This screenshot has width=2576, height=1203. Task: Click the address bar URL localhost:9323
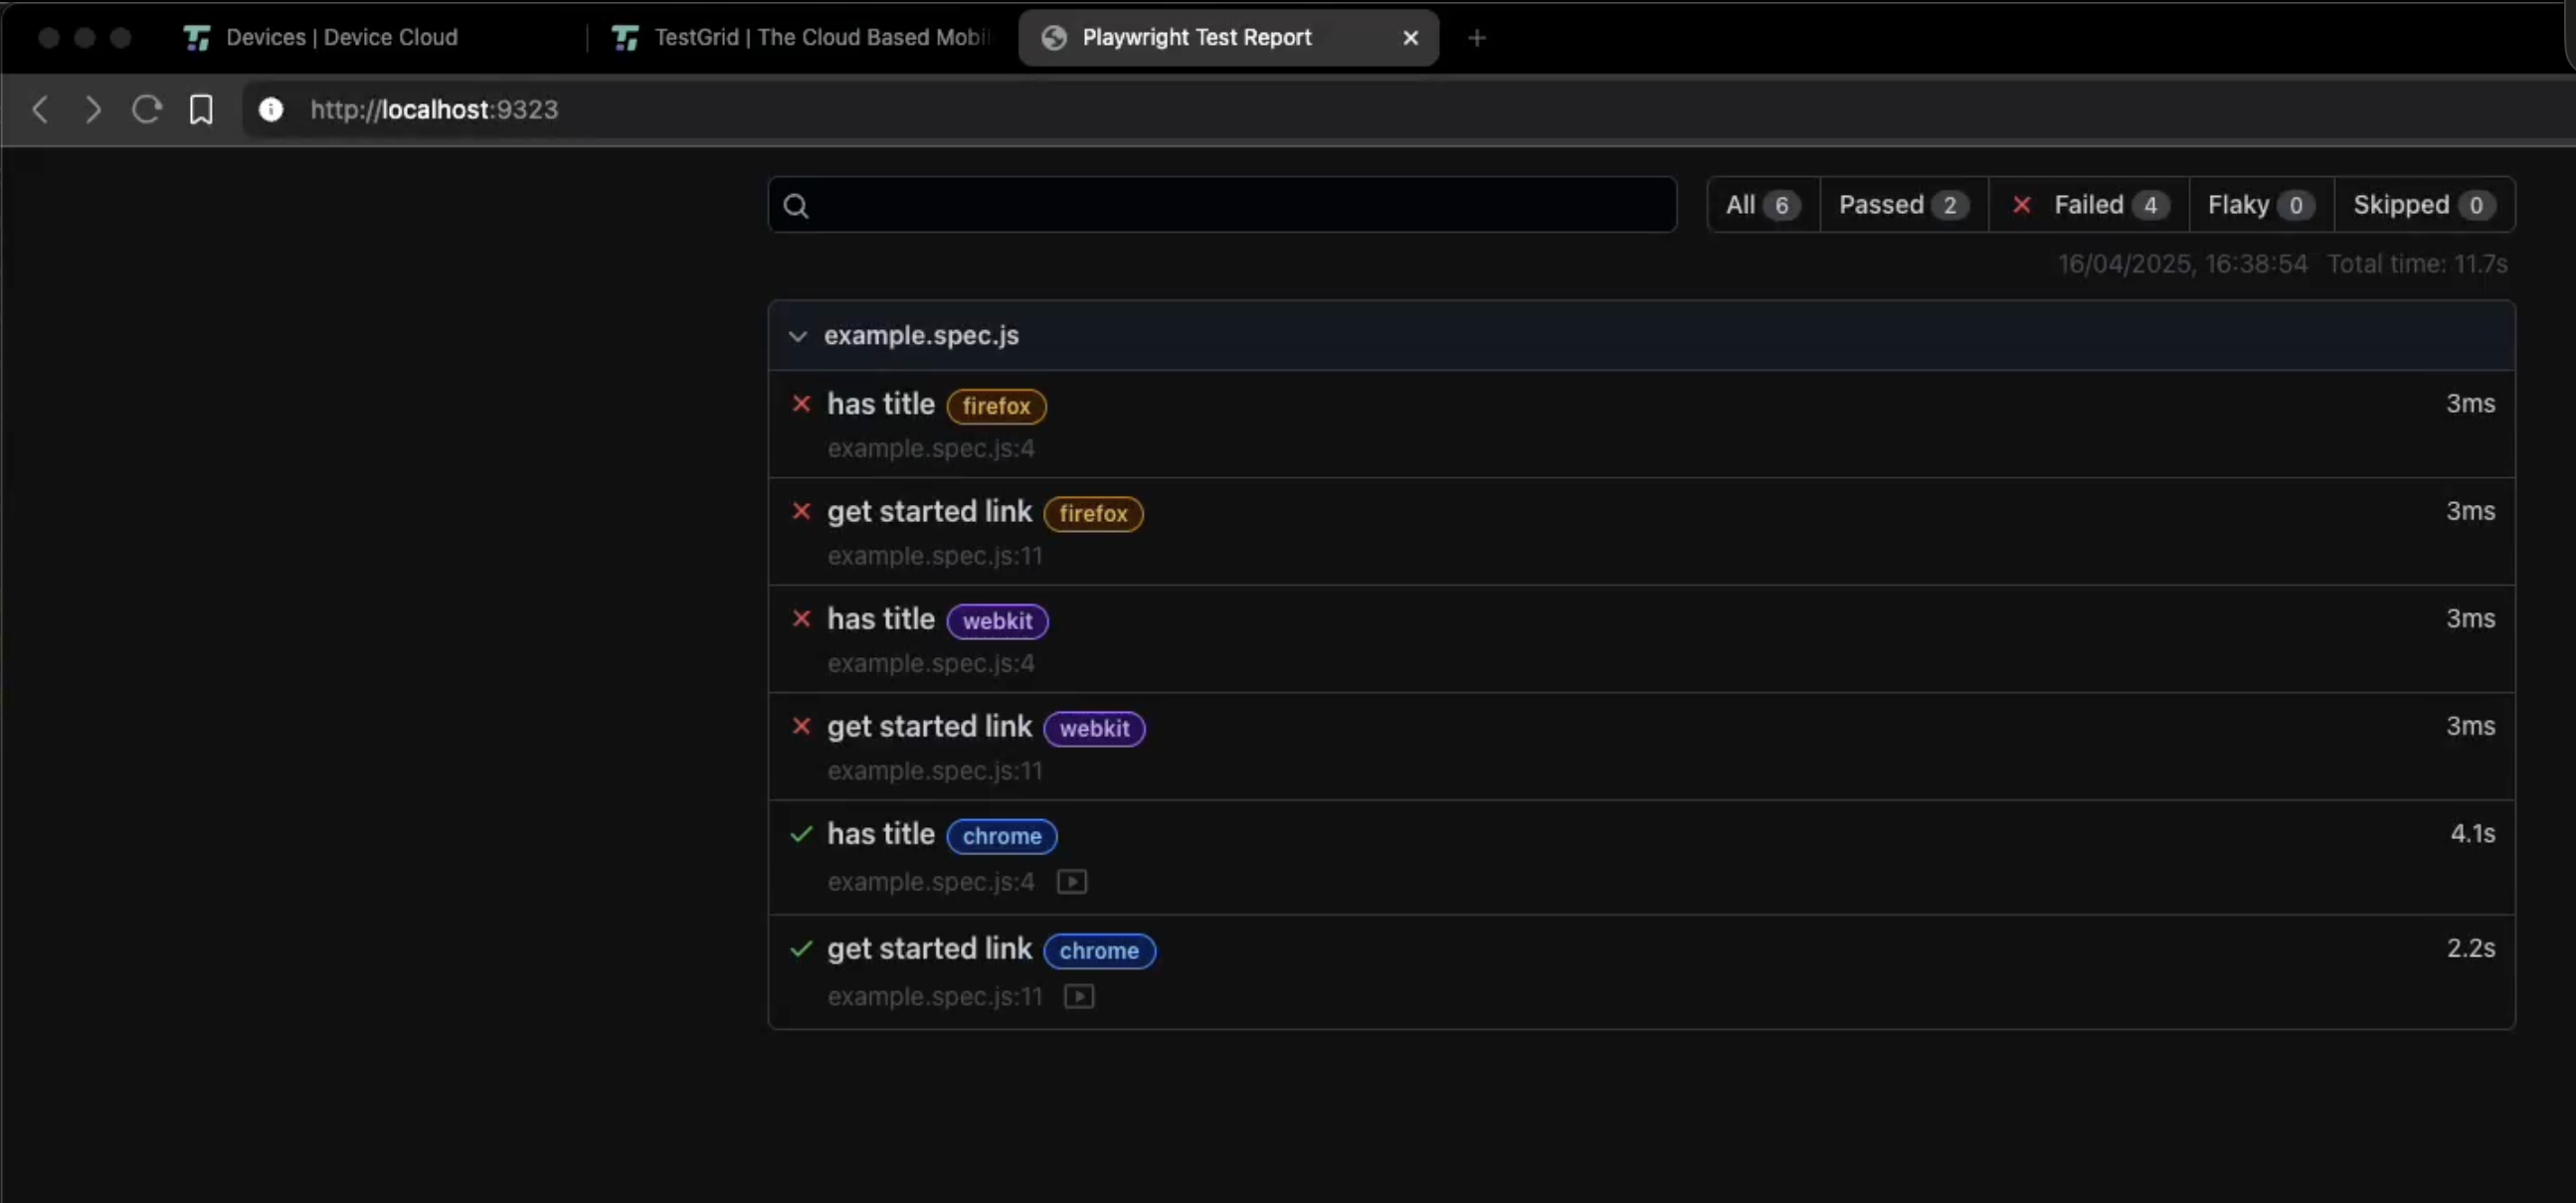[x=434, y=109]
